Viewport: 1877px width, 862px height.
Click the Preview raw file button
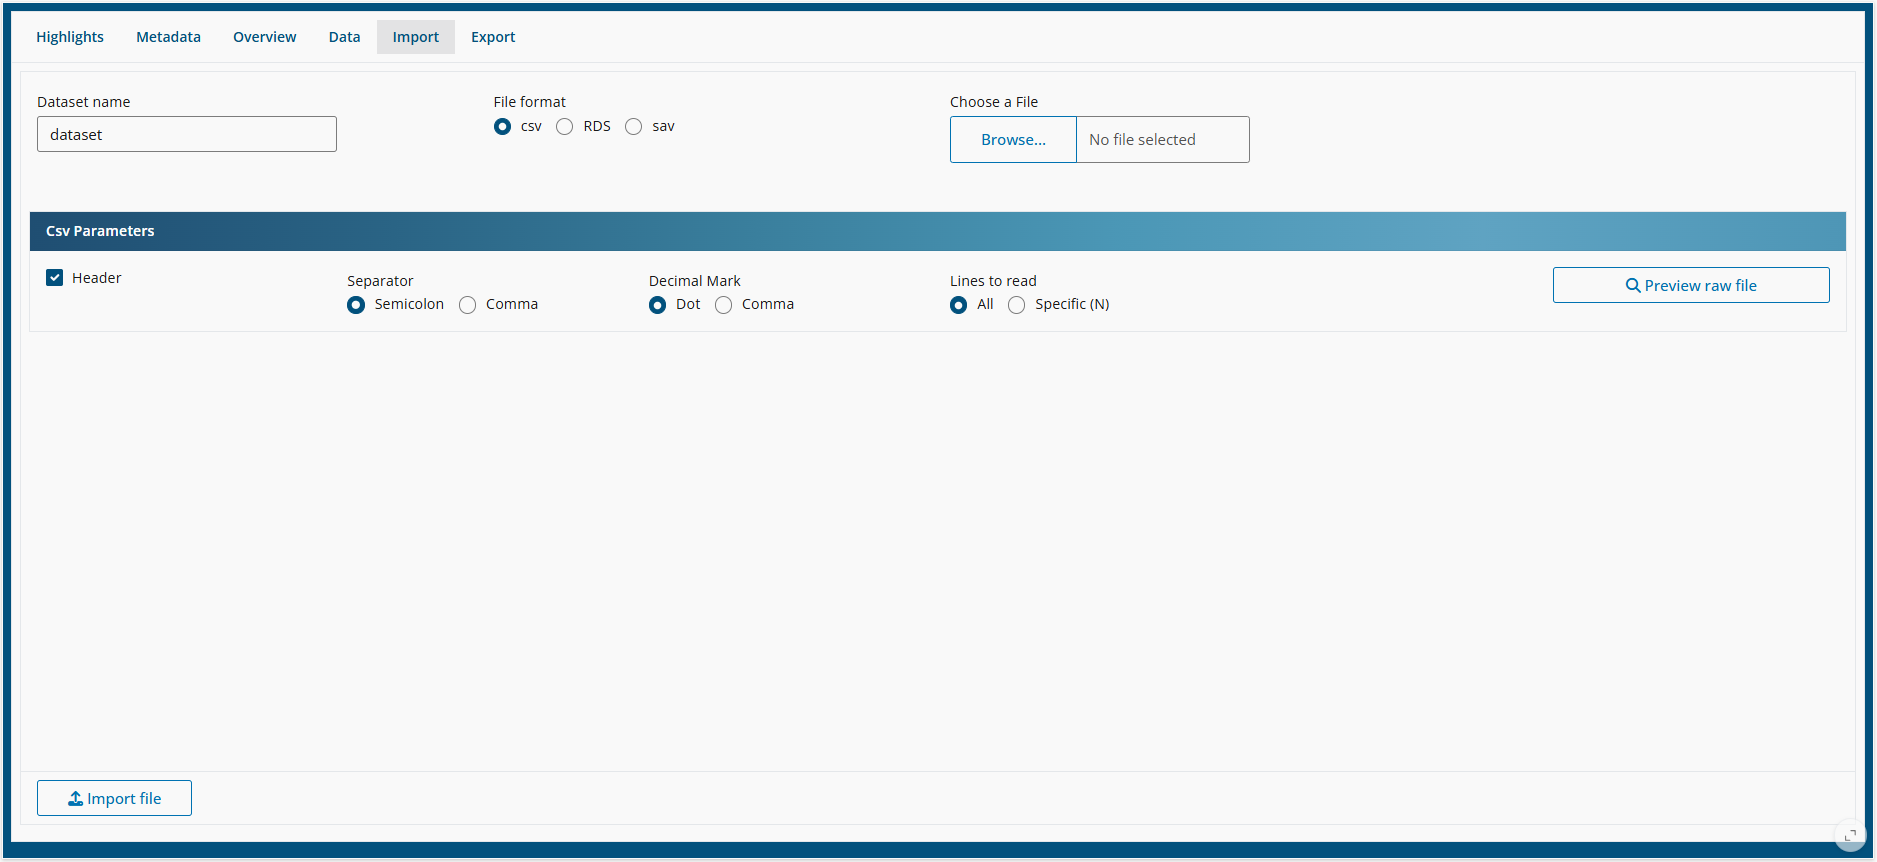click(1690, 285)
